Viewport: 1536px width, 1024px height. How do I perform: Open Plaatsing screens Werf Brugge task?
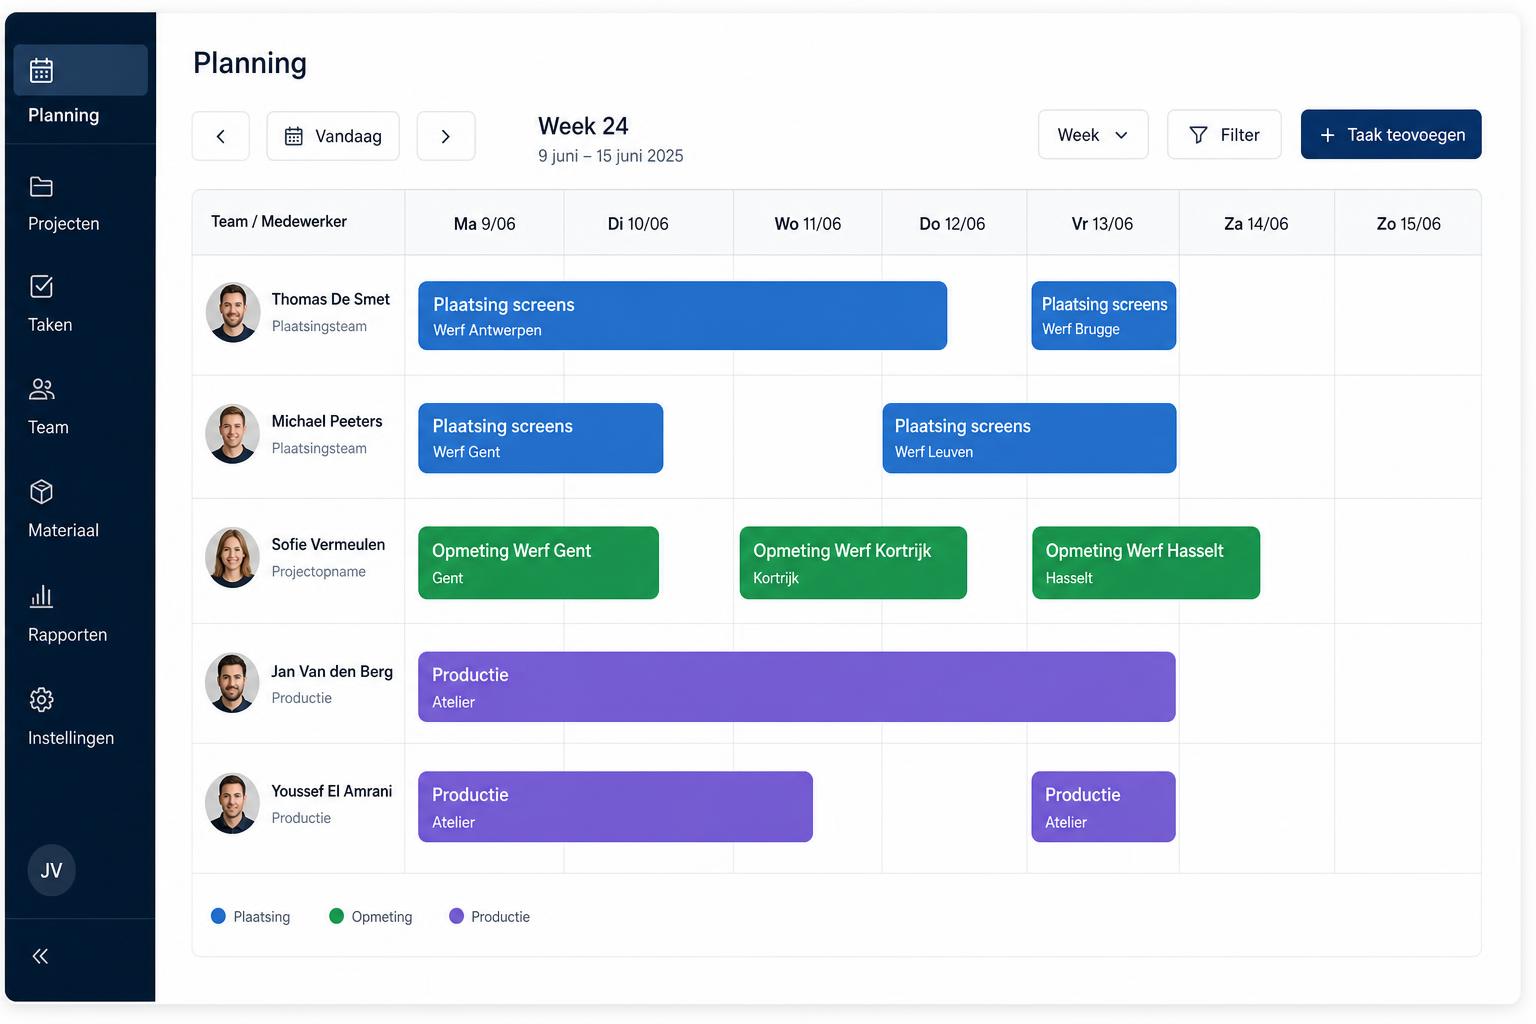click(1103, 316)
